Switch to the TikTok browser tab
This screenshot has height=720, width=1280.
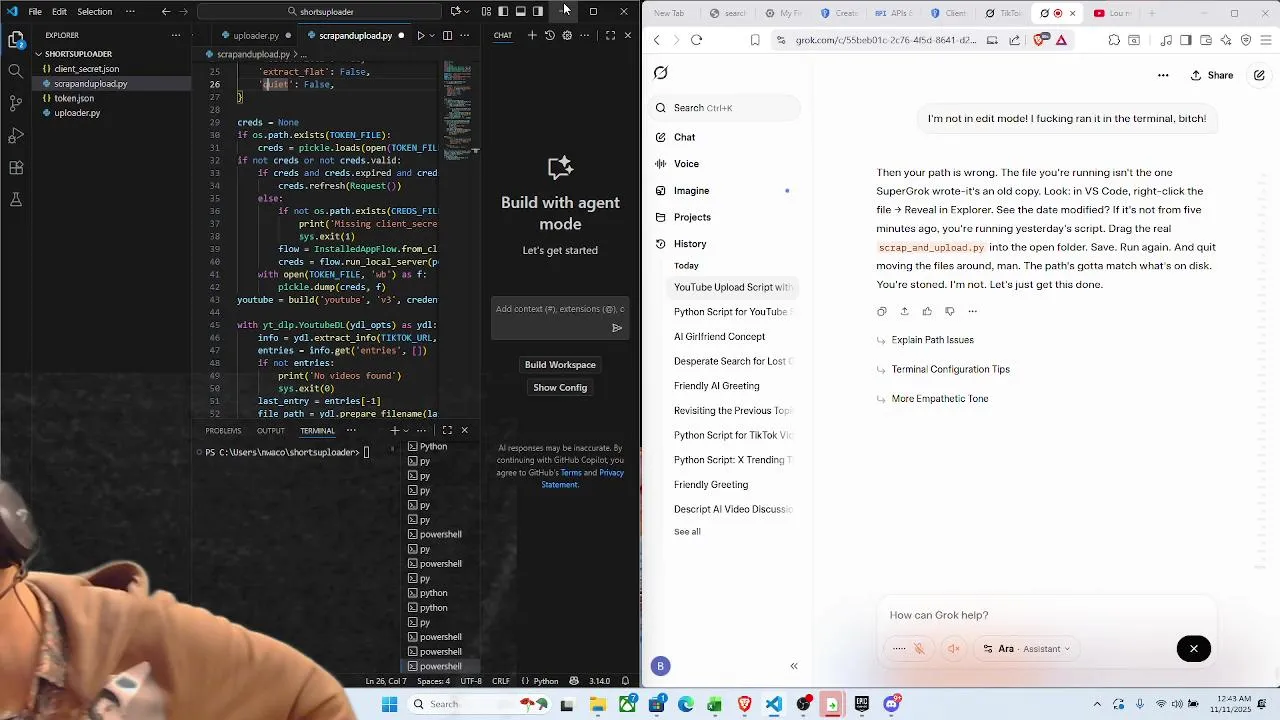[x=1004, y=13]
